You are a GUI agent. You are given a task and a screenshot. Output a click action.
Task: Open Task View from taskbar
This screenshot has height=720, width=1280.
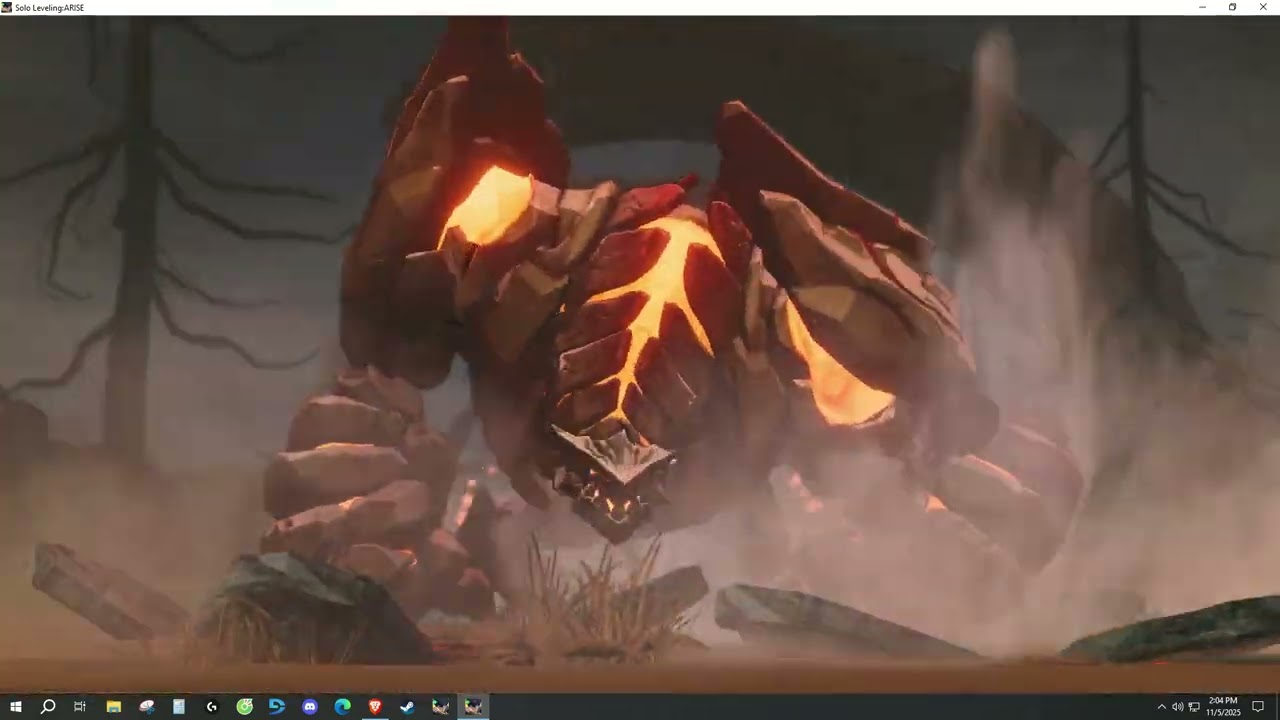(80, 707)
